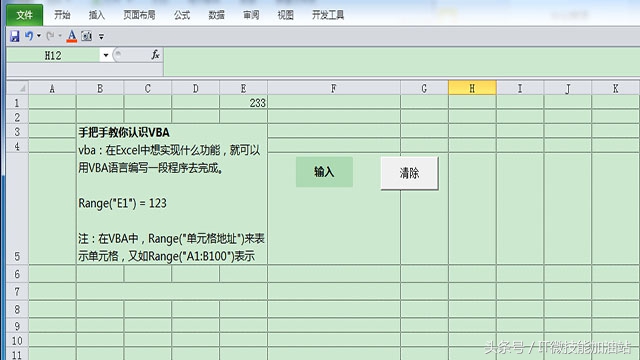Select column A header
The height and width of the screenshot is (360, 640).
point(52,88)
